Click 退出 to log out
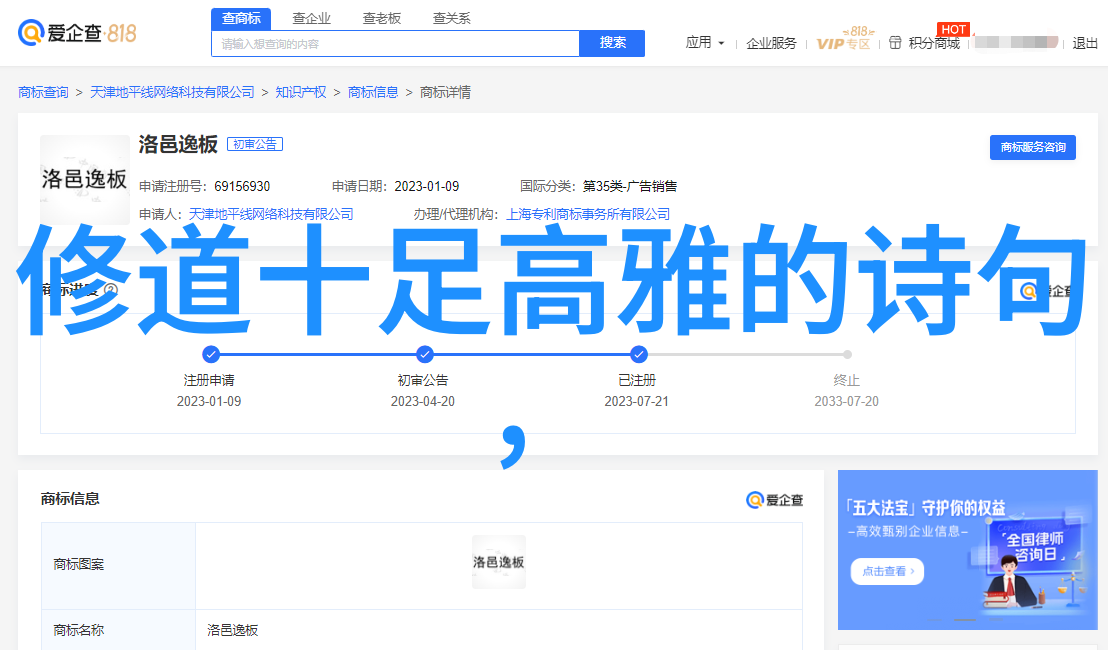Screen dimensions: 1108x650 (x=1085, y=44)
